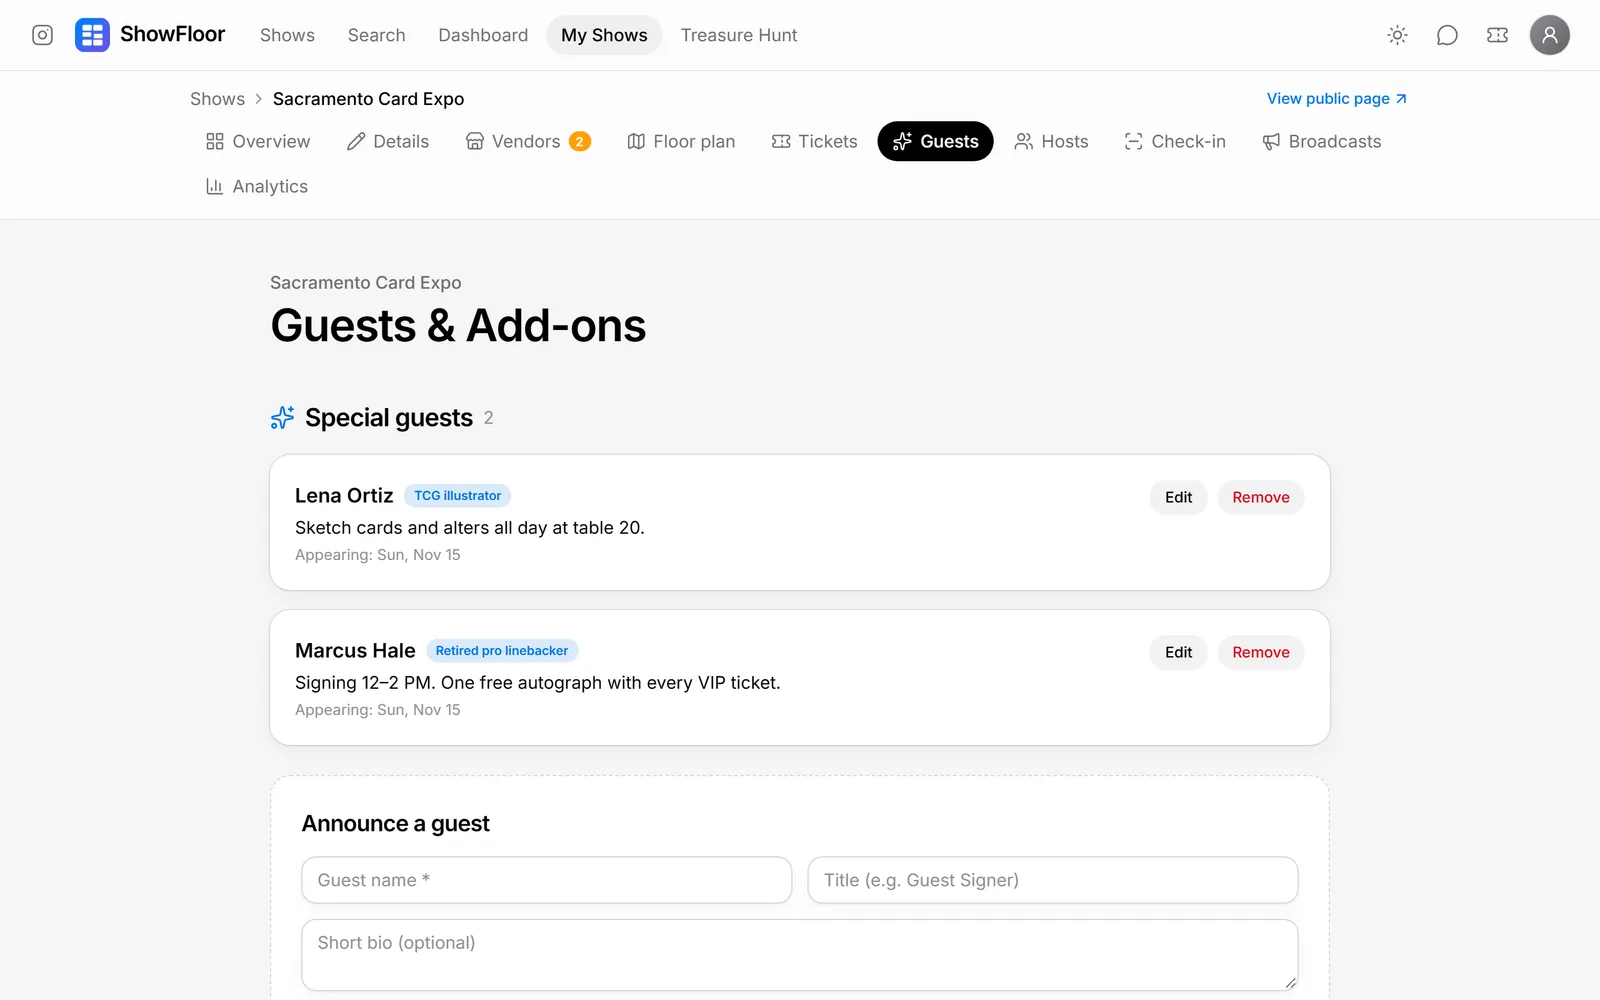Open the Analytics tab
Image resolution: width=1600 pixels, height=1000 pixels.
(257, 186)
